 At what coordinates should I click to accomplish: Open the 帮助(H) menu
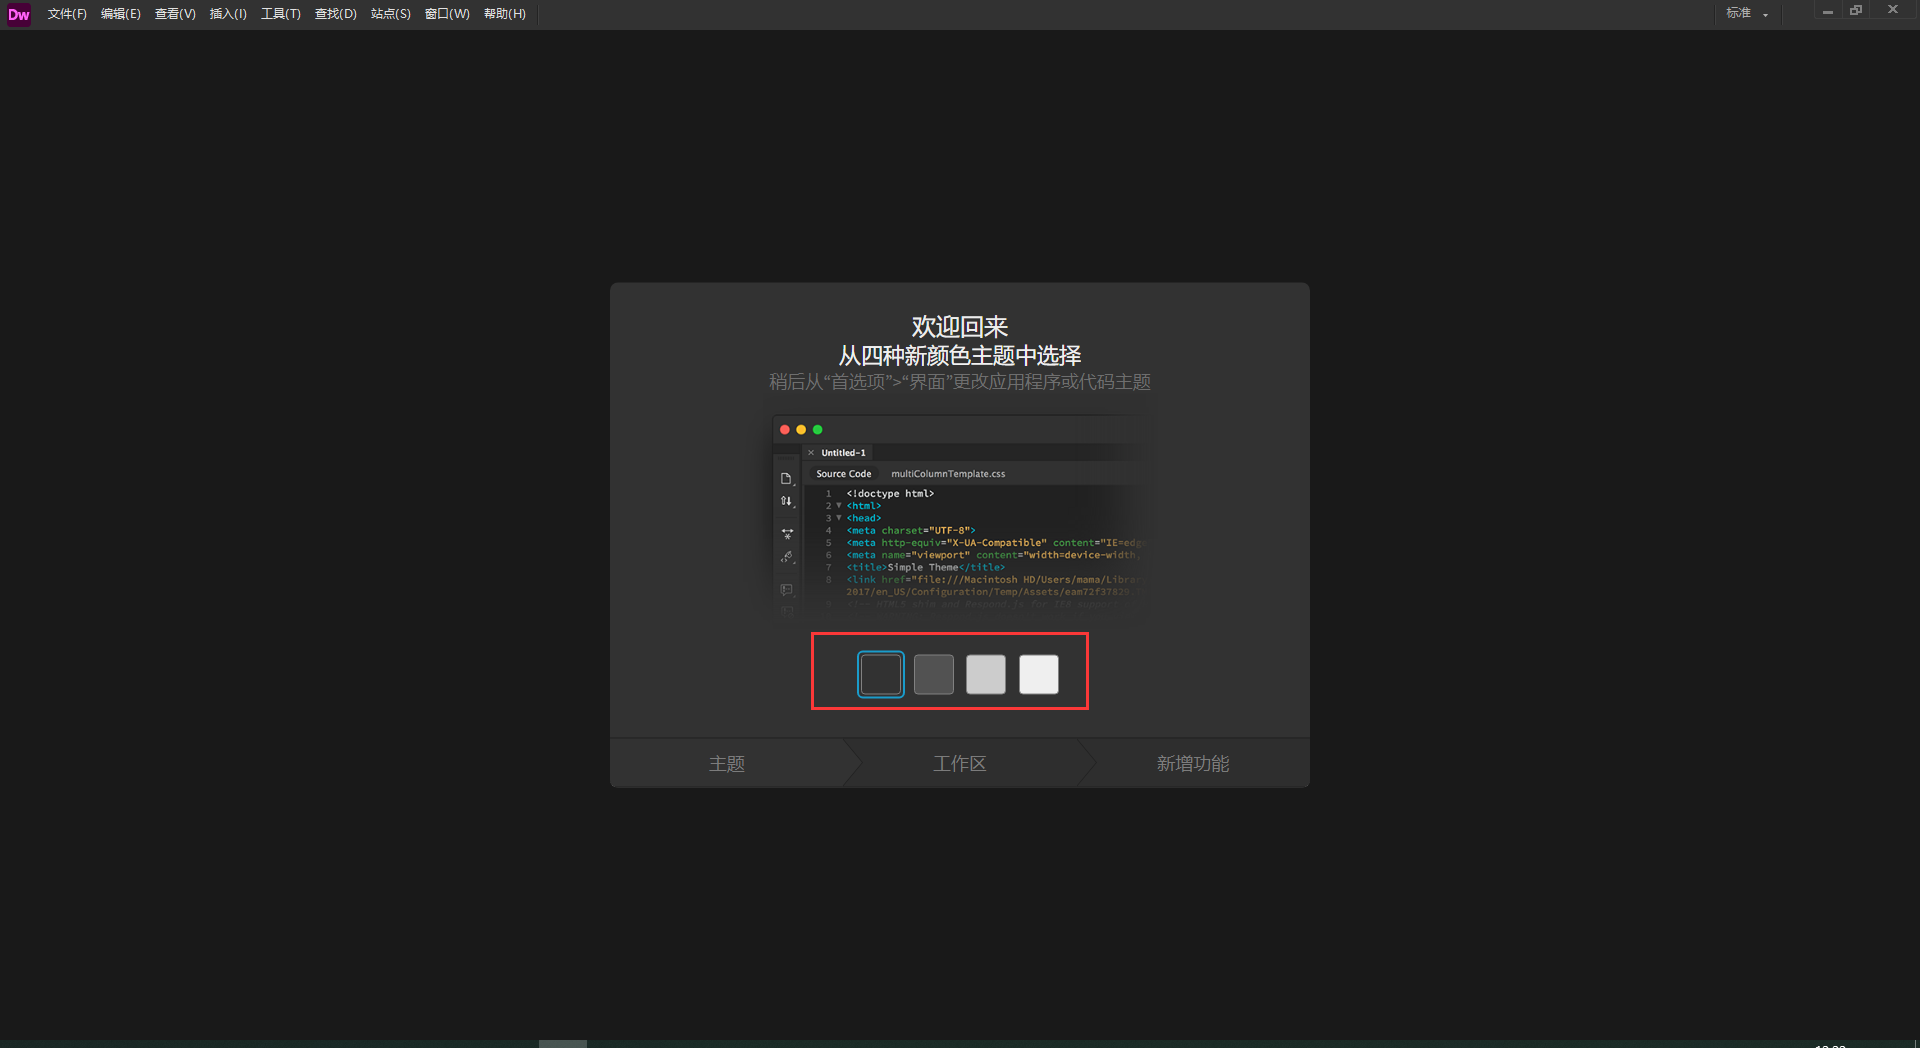point(505,14)
